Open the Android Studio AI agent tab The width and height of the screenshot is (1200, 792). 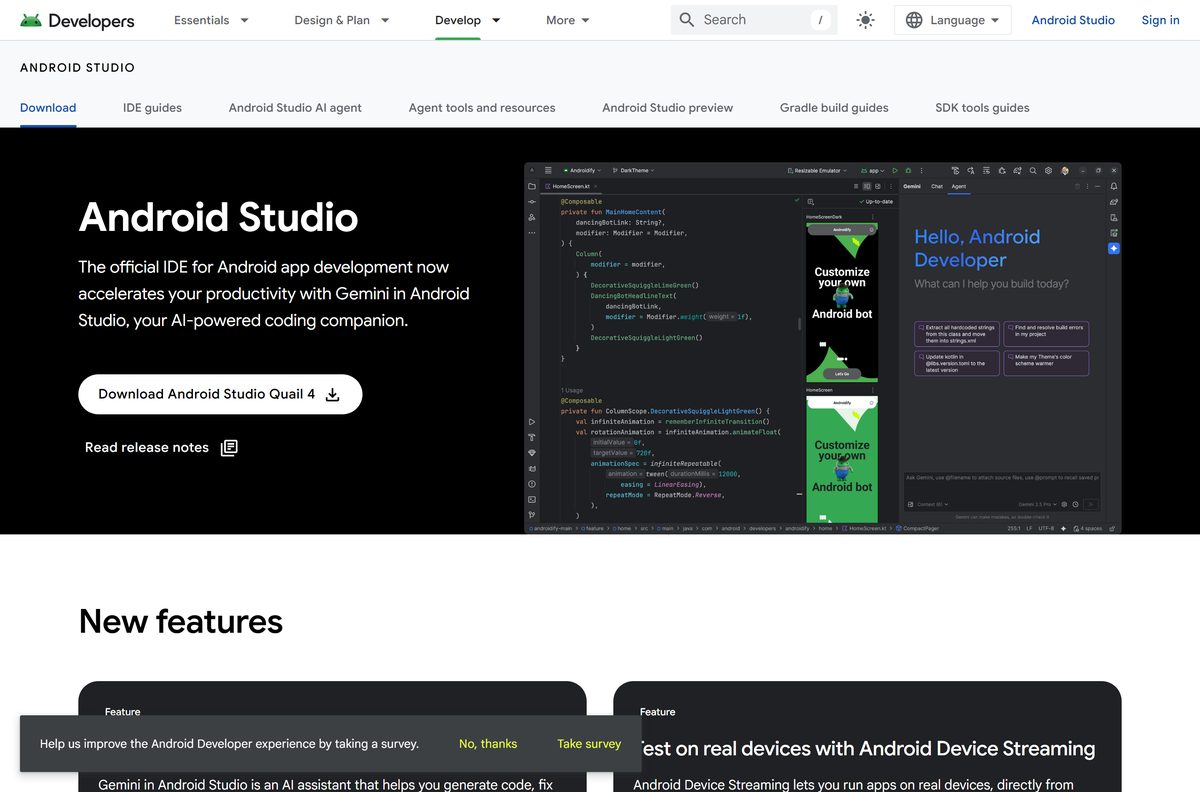[295, 108]
